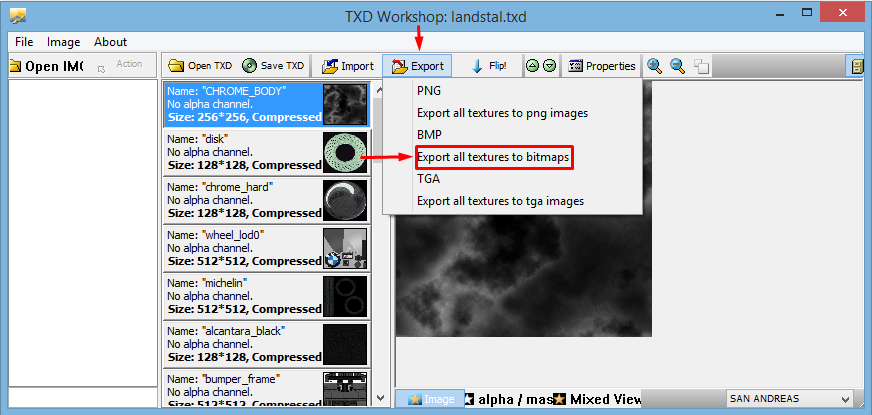Screen dimensions: 872x415
Task: Click the Flip! toolbar button
Action: click(489, 66)
